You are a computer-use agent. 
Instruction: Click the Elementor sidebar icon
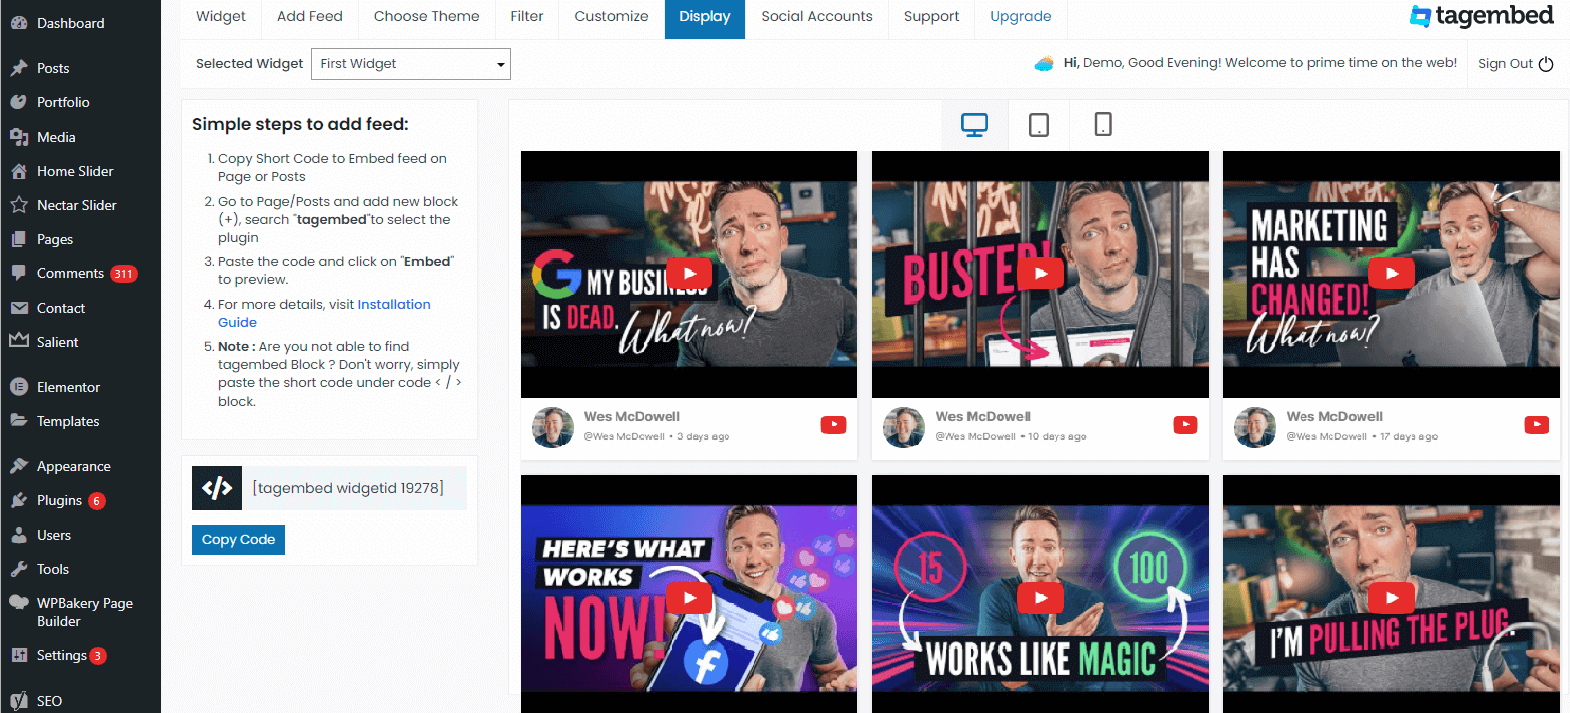click(x=19, y=387)
